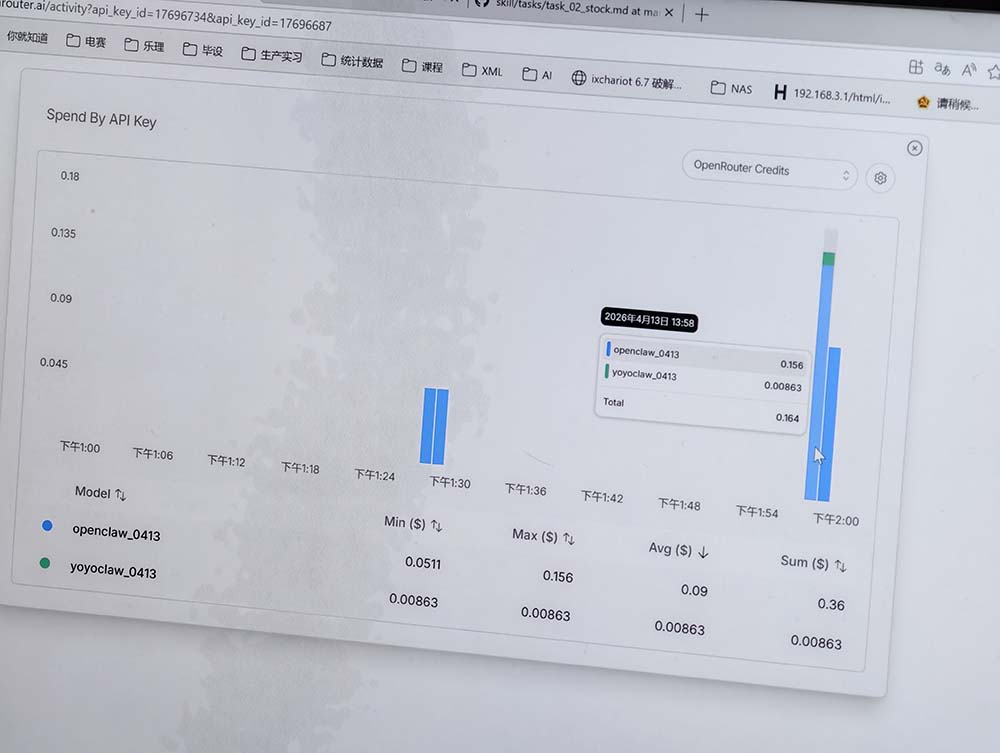Switch to the task_02_stock.md tab

click(570, 8)
